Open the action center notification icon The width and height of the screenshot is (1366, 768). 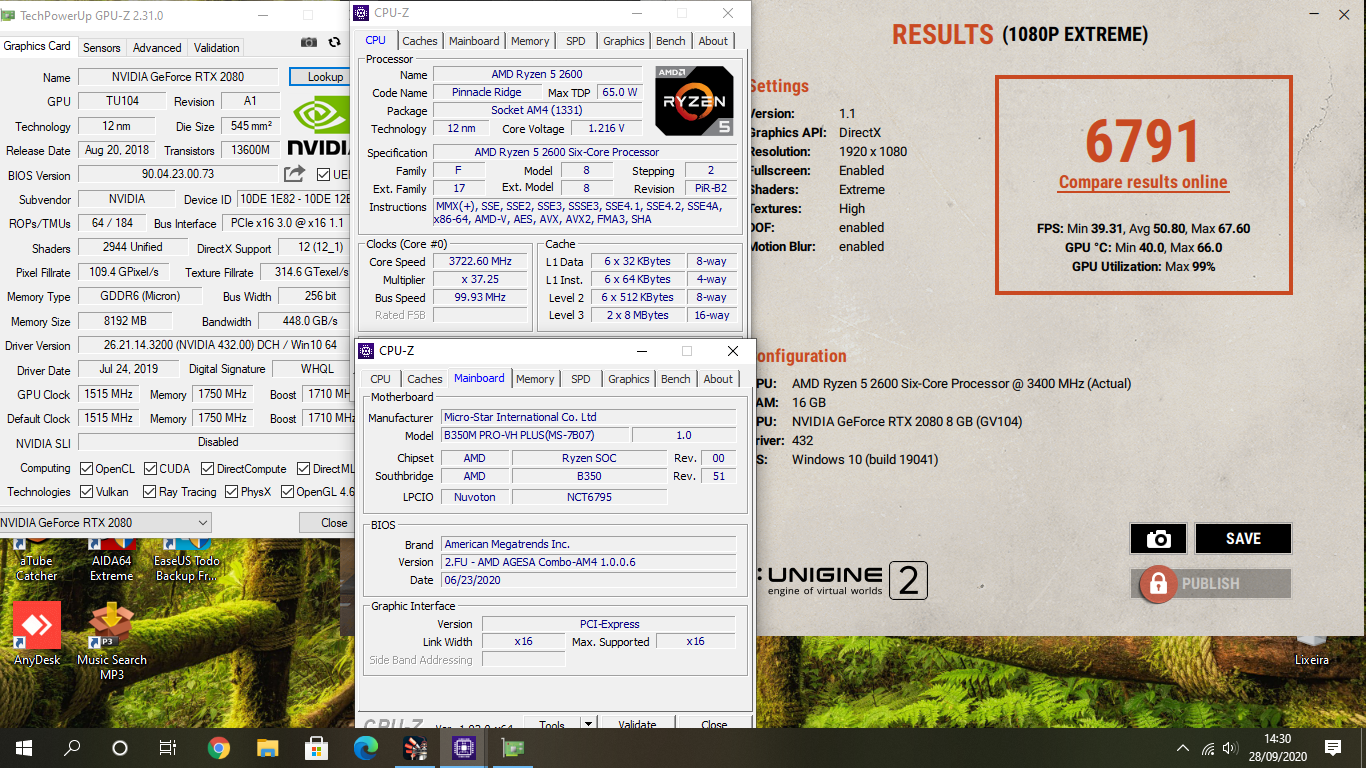pyautogui.click(x=1332, y=748)
